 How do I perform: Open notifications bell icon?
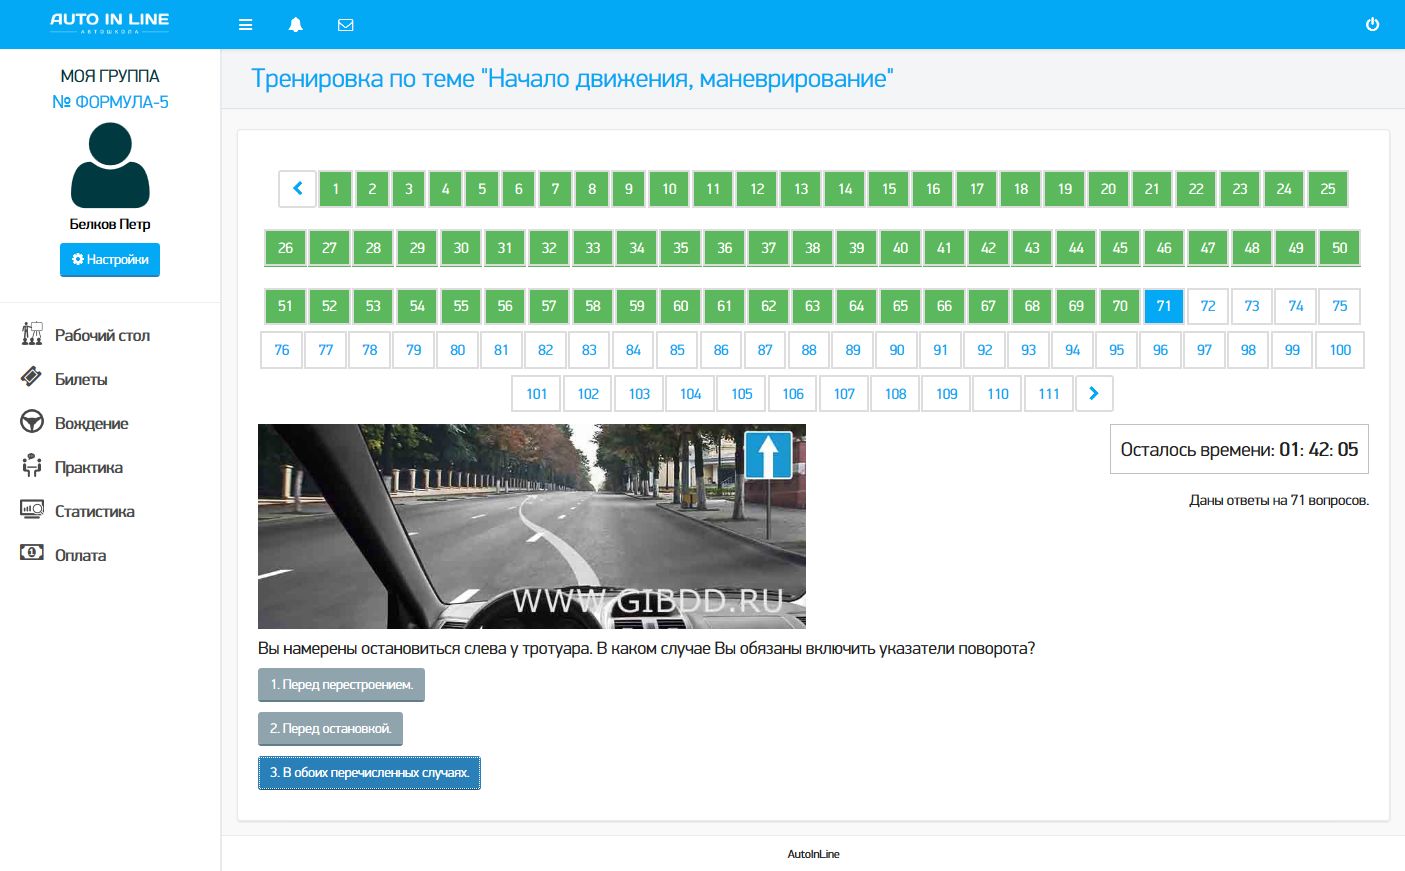pos(296,25)
